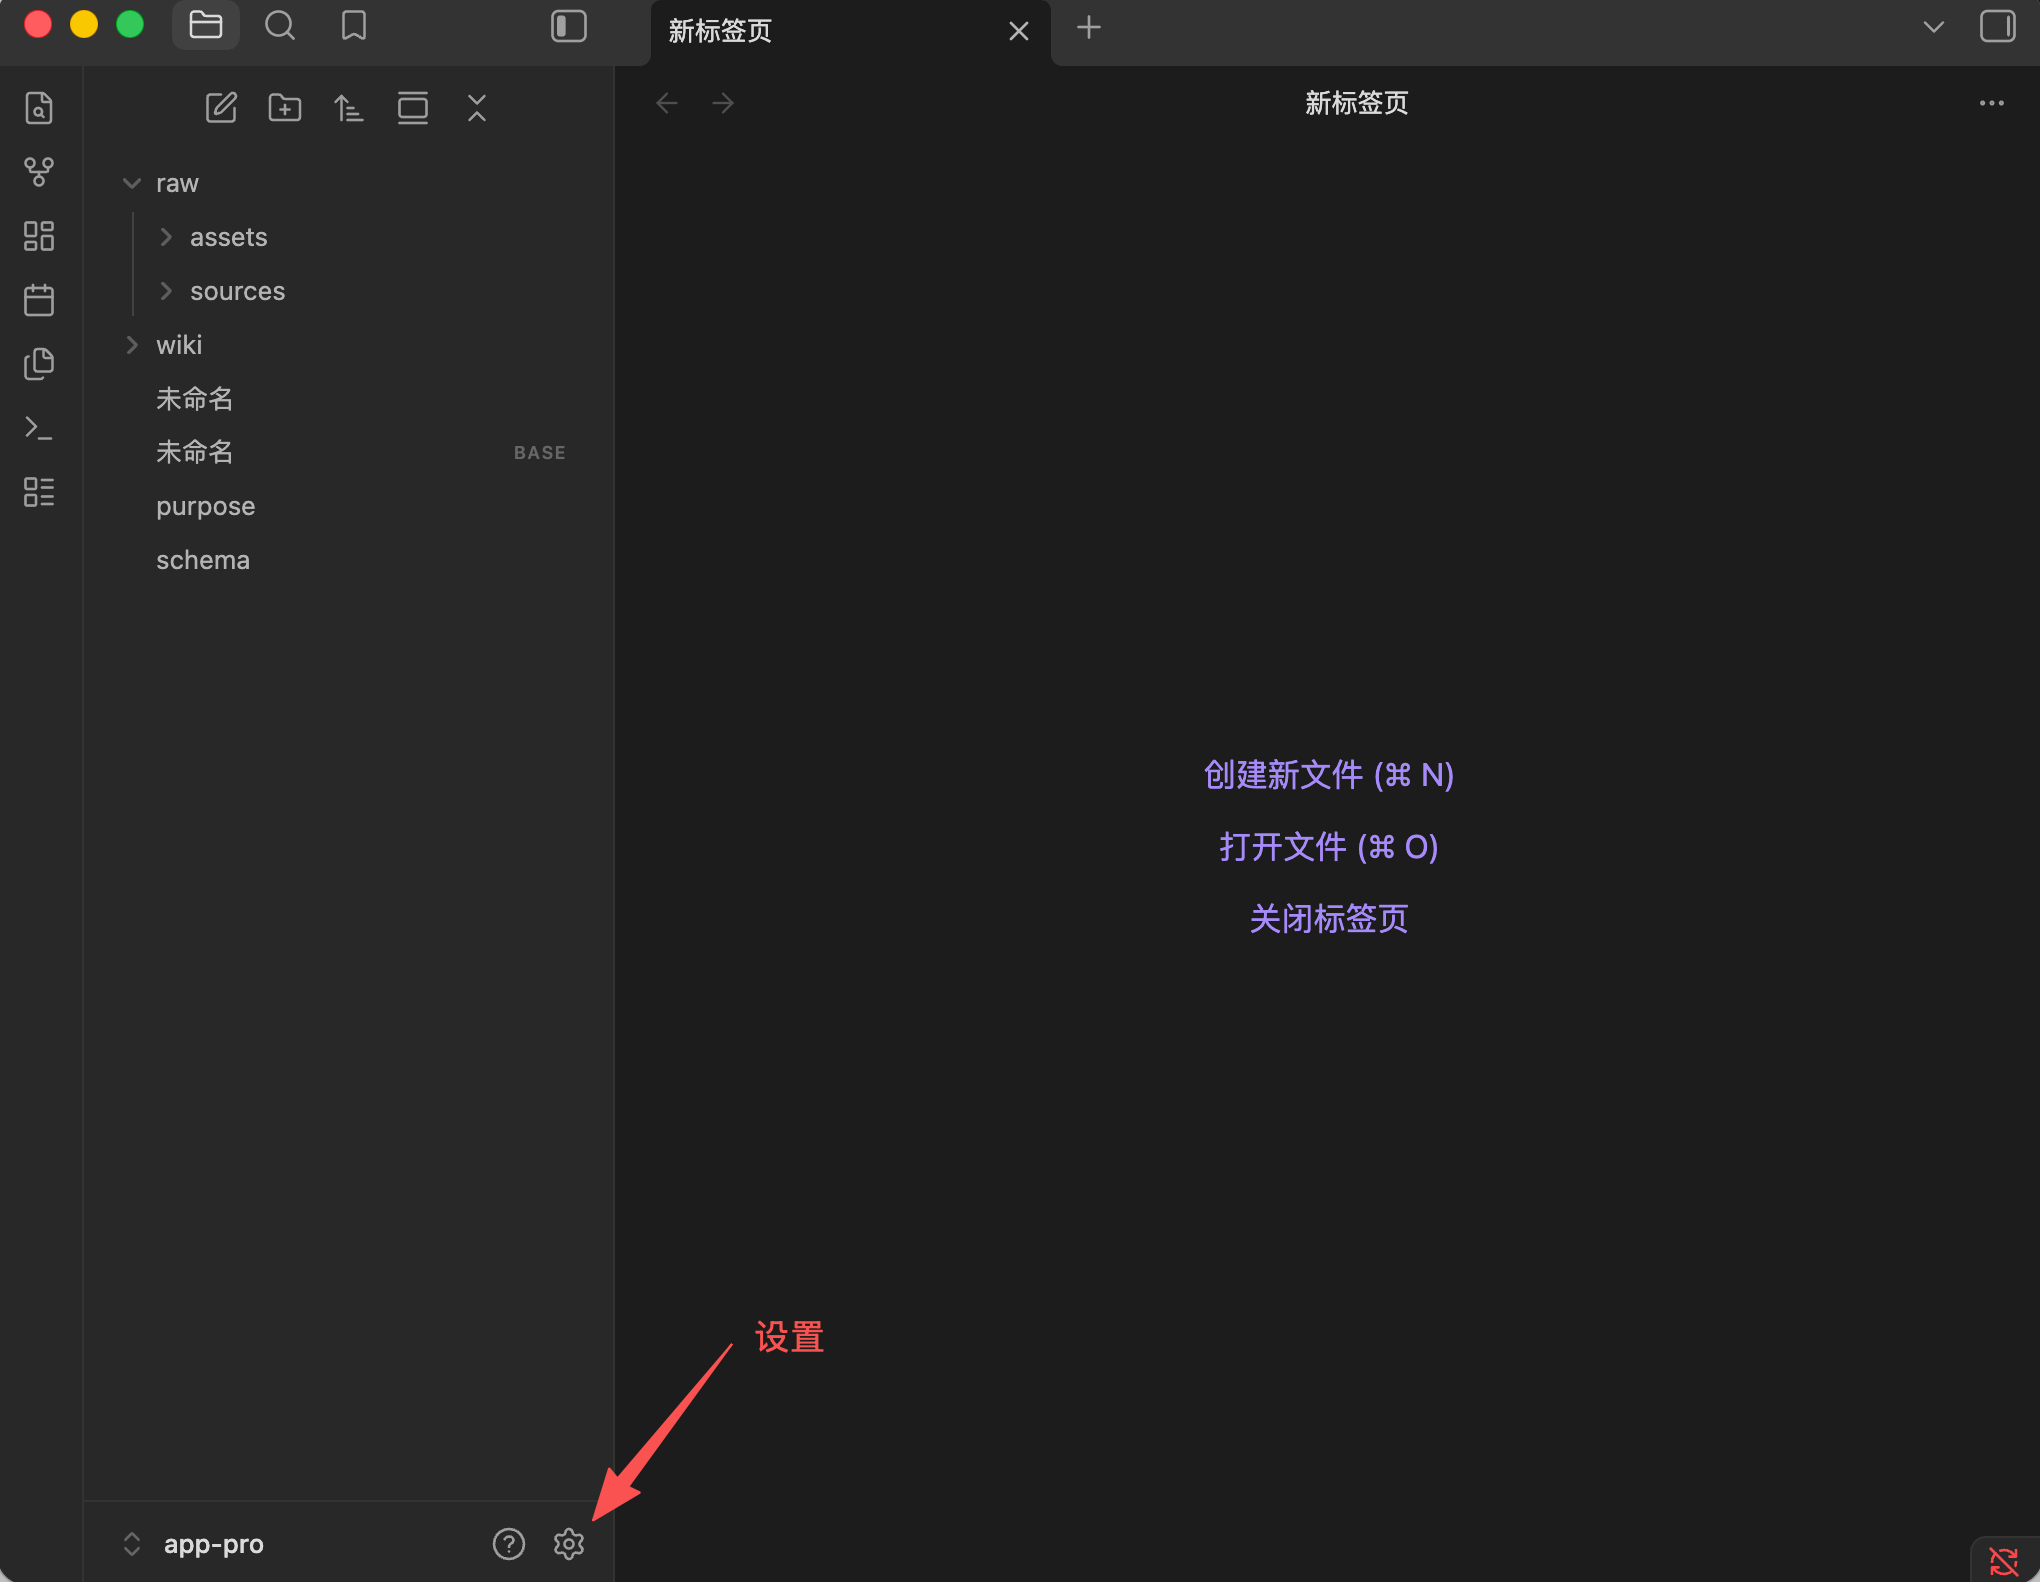Create a new note icon
The image size is (2040, 1582).
[221, 108]
